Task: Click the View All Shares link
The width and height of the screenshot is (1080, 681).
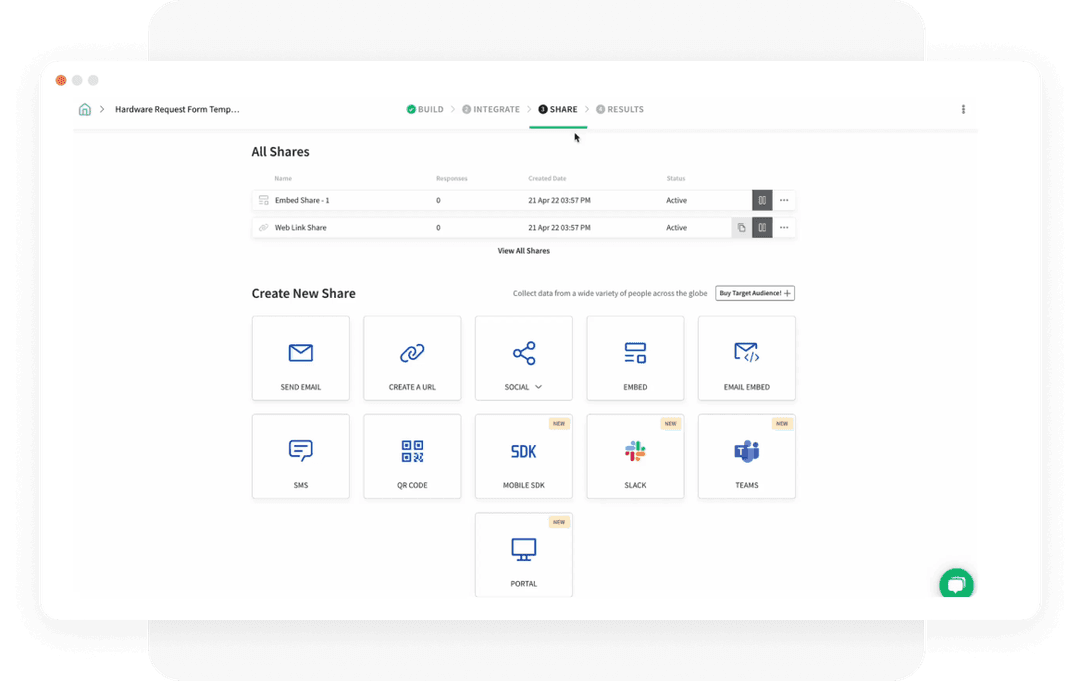Action: click(523, 251)
